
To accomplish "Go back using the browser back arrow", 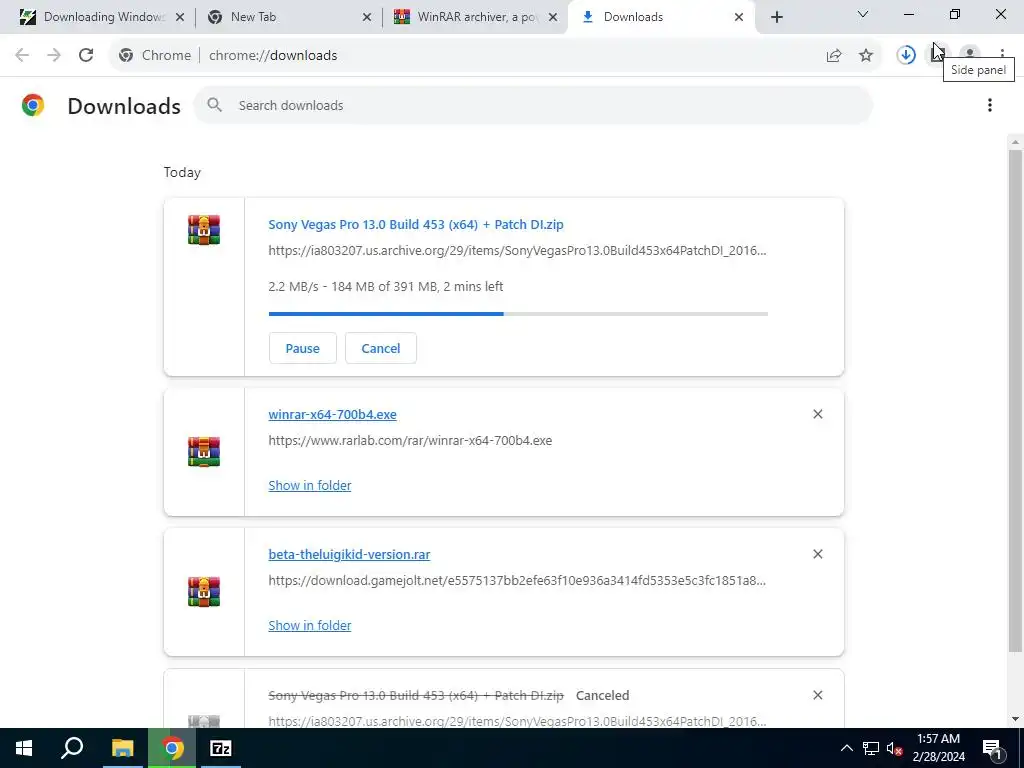I will (22, 56).
